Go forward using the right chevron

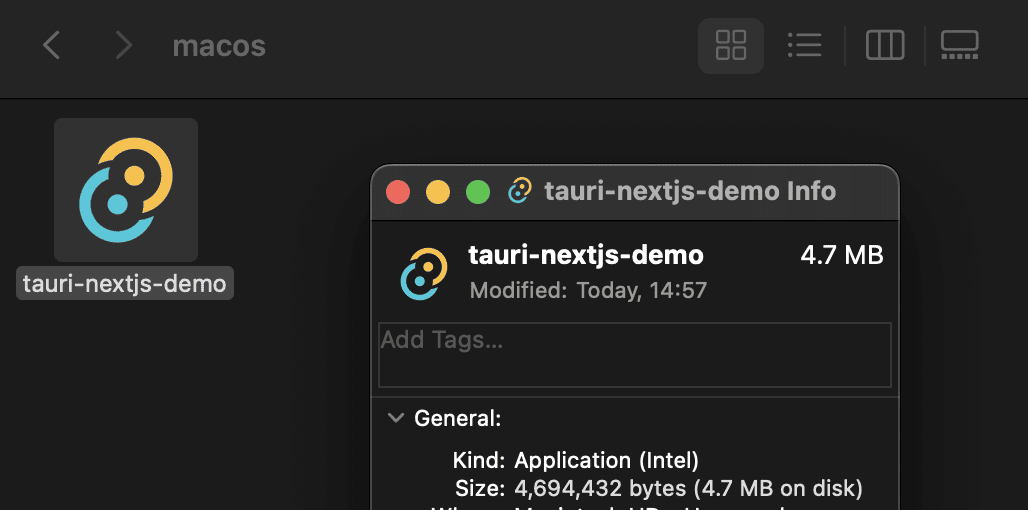(x=123, y=45)
